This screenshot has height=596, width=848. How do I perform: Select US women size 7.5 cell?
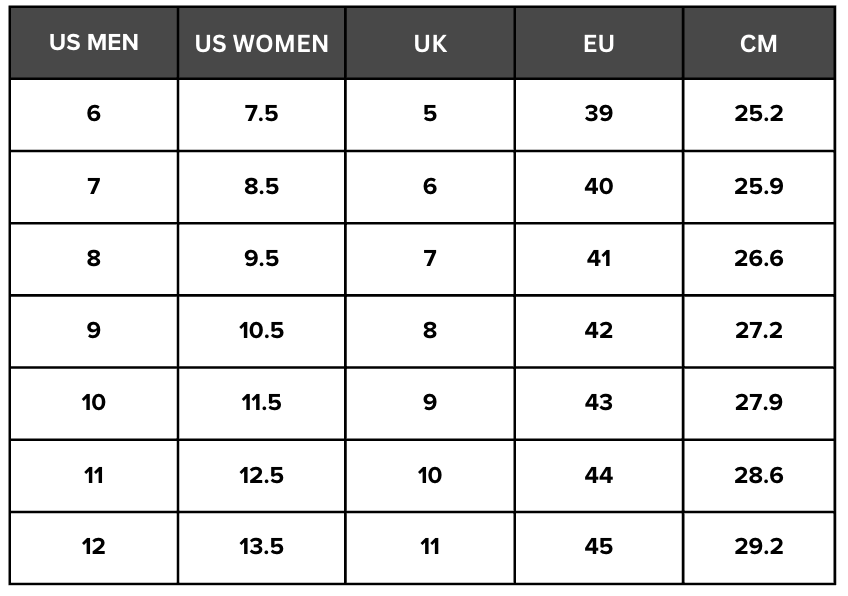tap(262, 115)
